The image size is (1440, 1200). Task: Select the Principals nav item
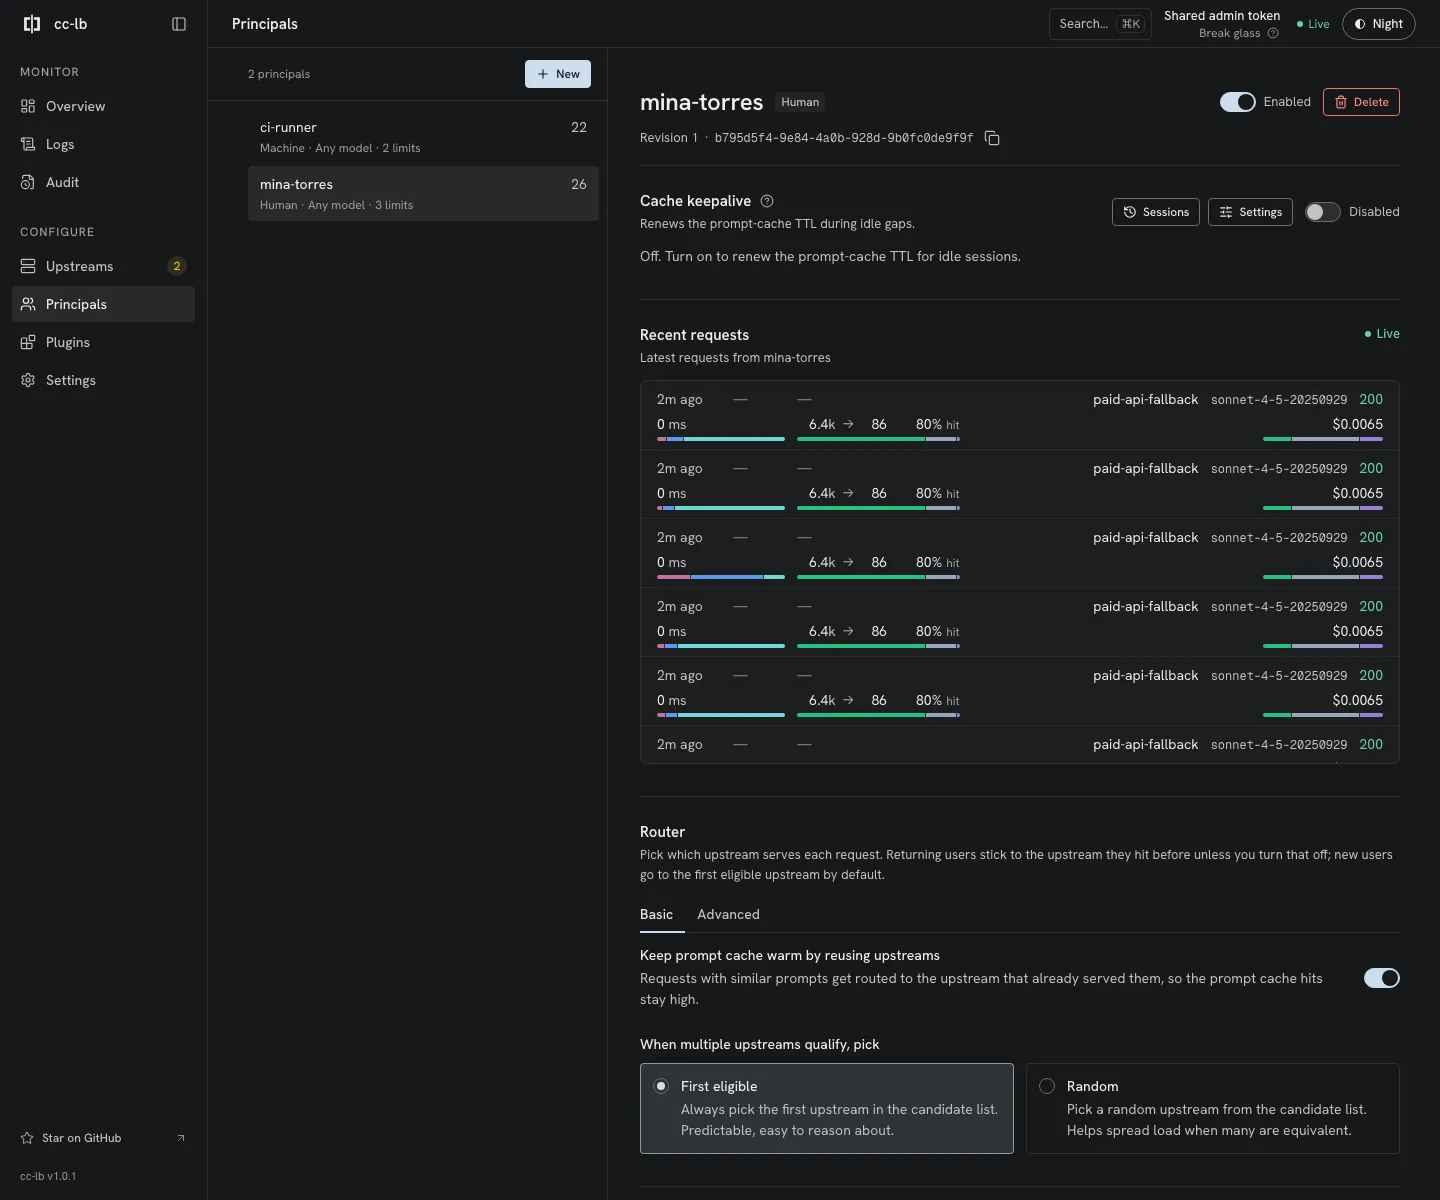[103, 304]
